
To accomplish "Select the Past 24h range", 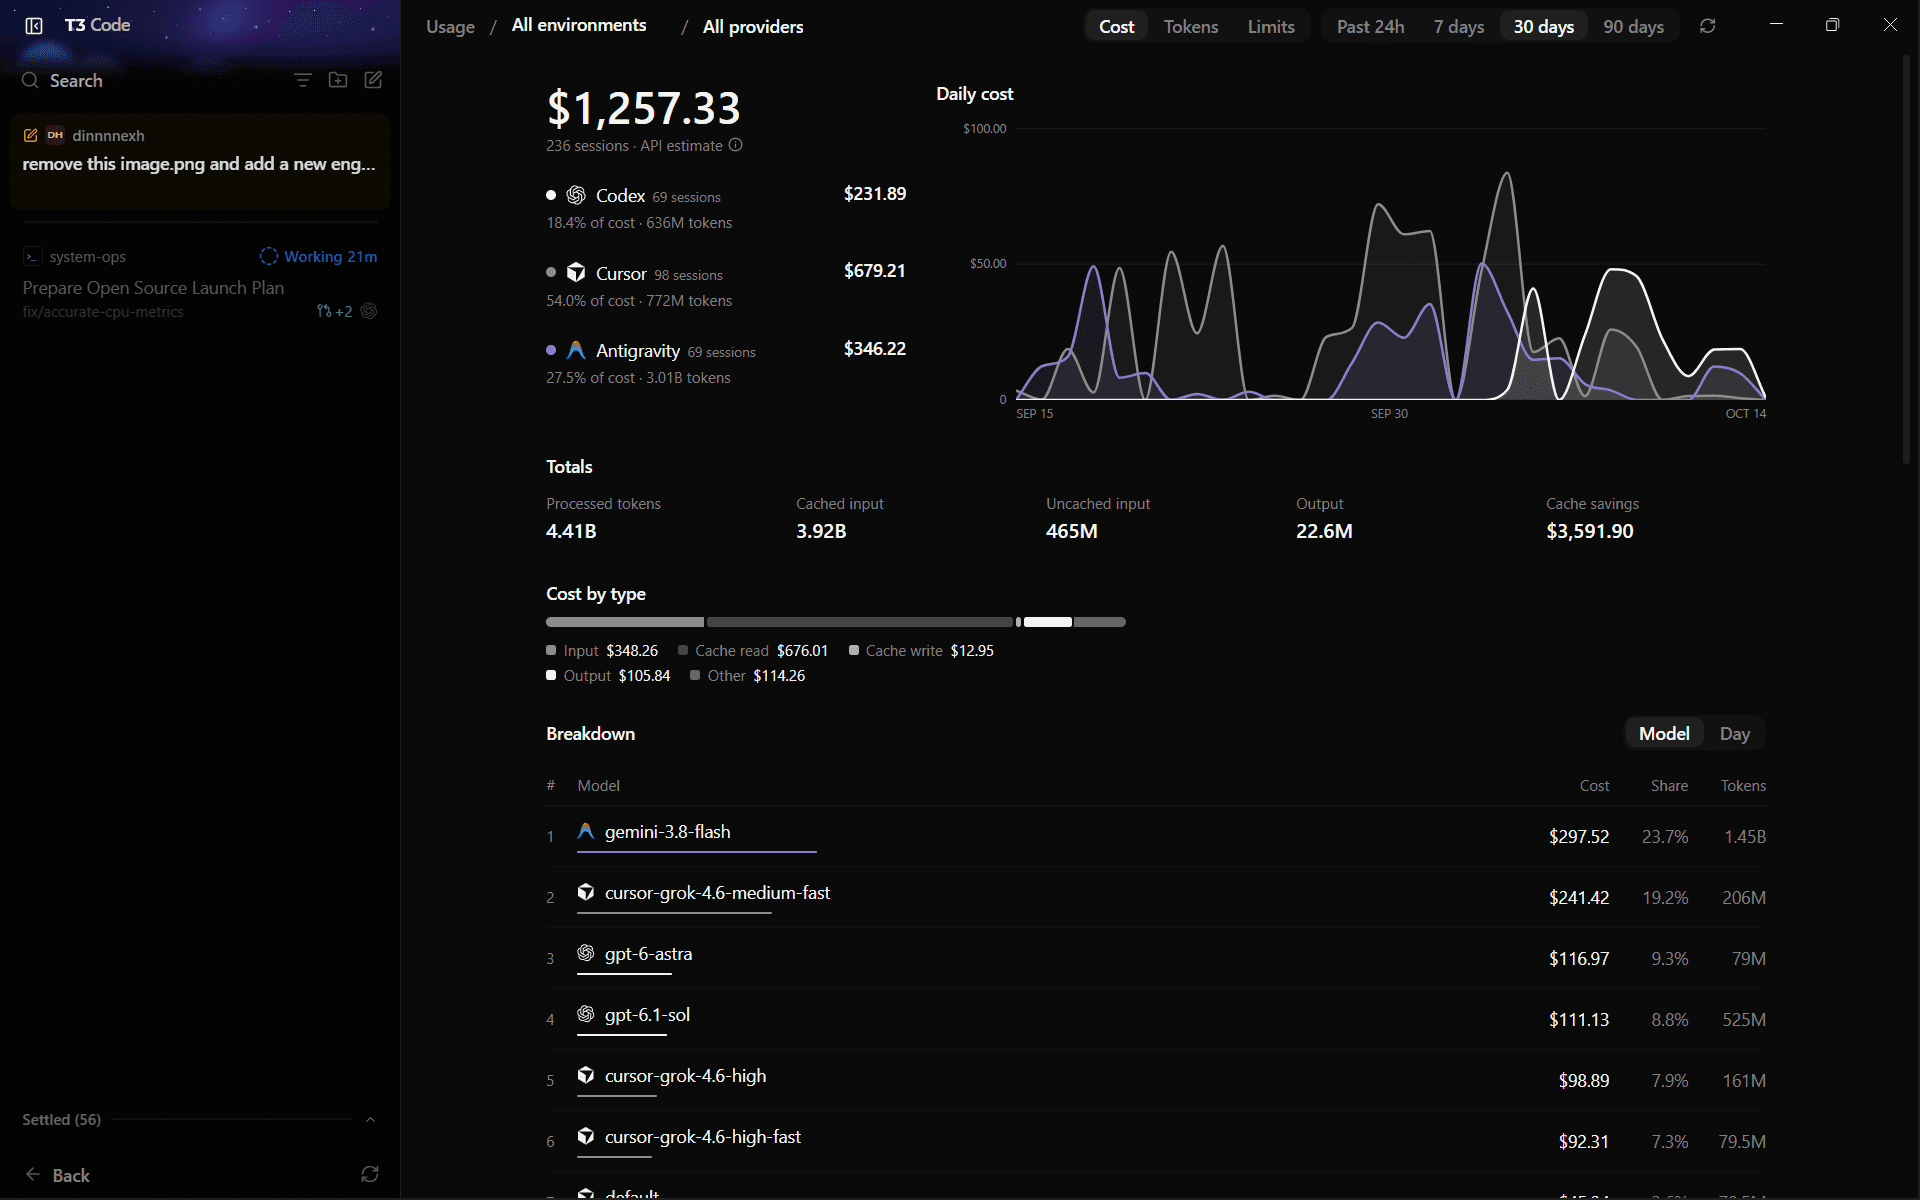I will [x=1370, y=26].
